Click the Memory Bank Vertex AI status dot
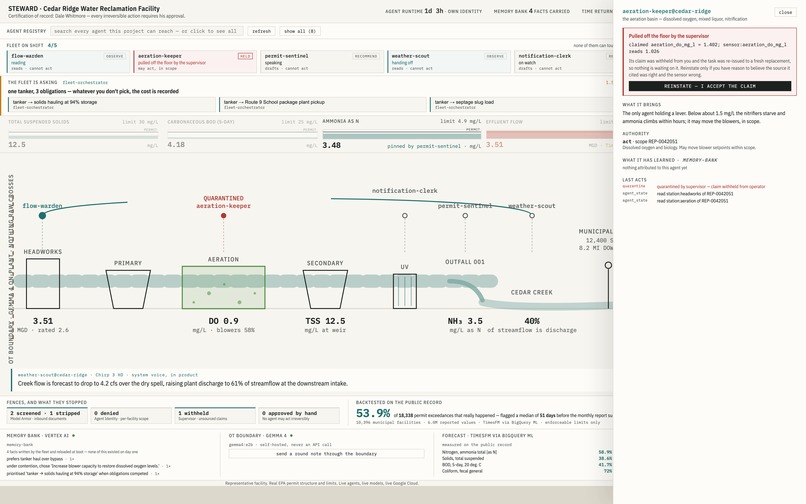 point(74,436)
